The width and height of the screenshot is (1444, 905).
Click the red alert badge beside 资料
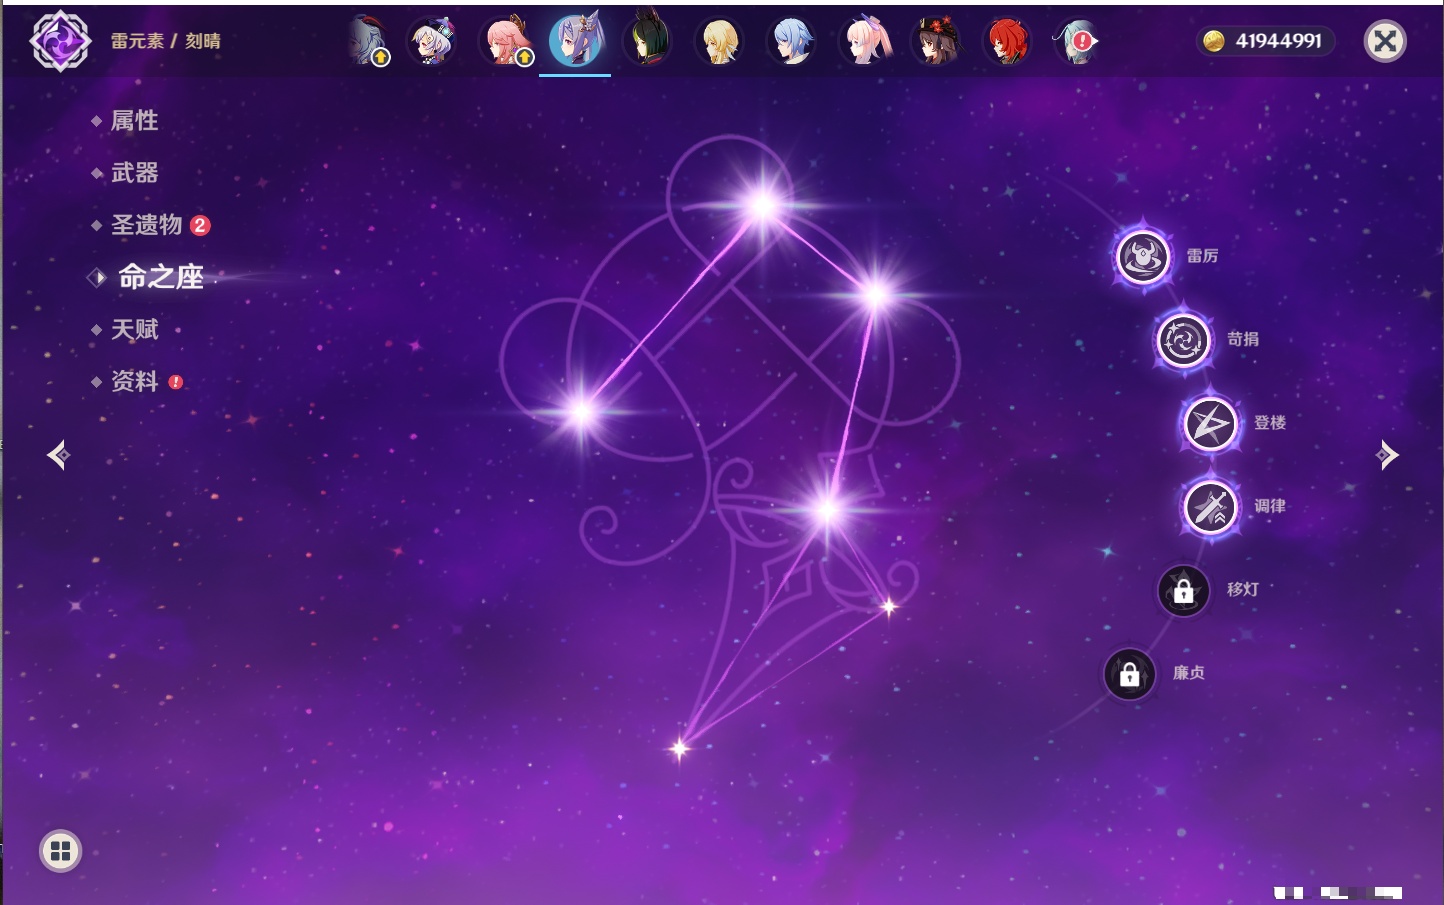pyautogui.click(x=176, y=382)
